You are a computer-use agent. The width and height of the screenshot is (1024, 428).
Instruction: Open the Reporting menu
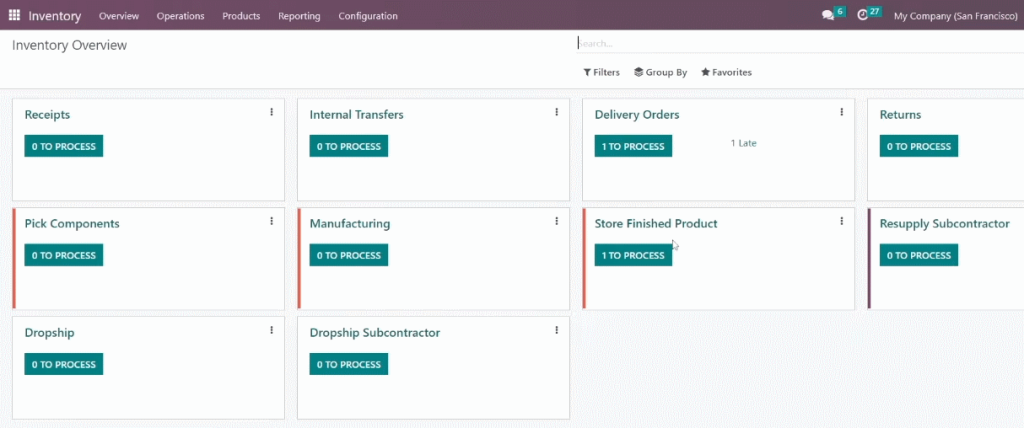[299, 16]
